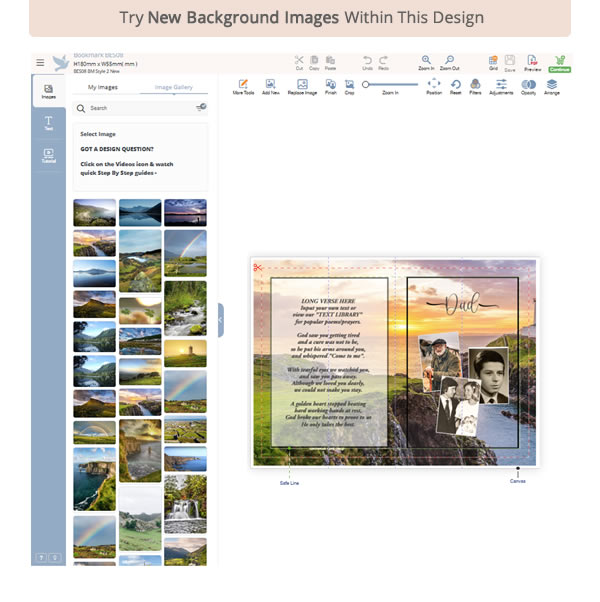Toggle the Grid overlay

pos(493,62)
